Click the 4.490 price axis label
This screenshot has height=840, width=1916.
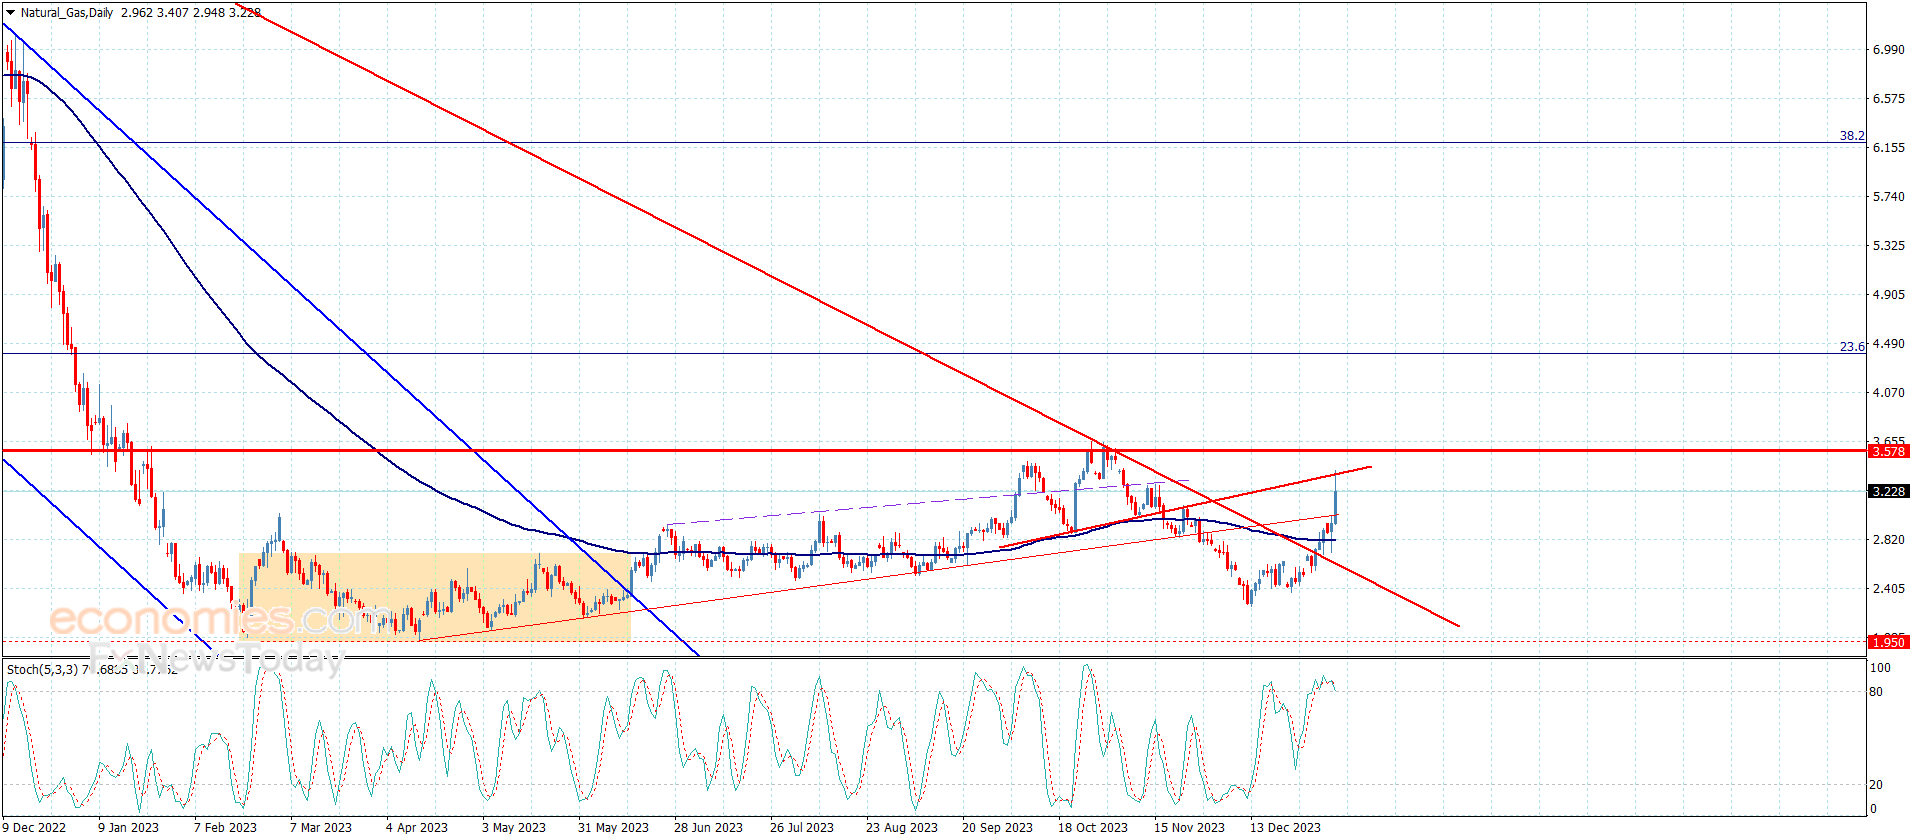point(1888,344)
